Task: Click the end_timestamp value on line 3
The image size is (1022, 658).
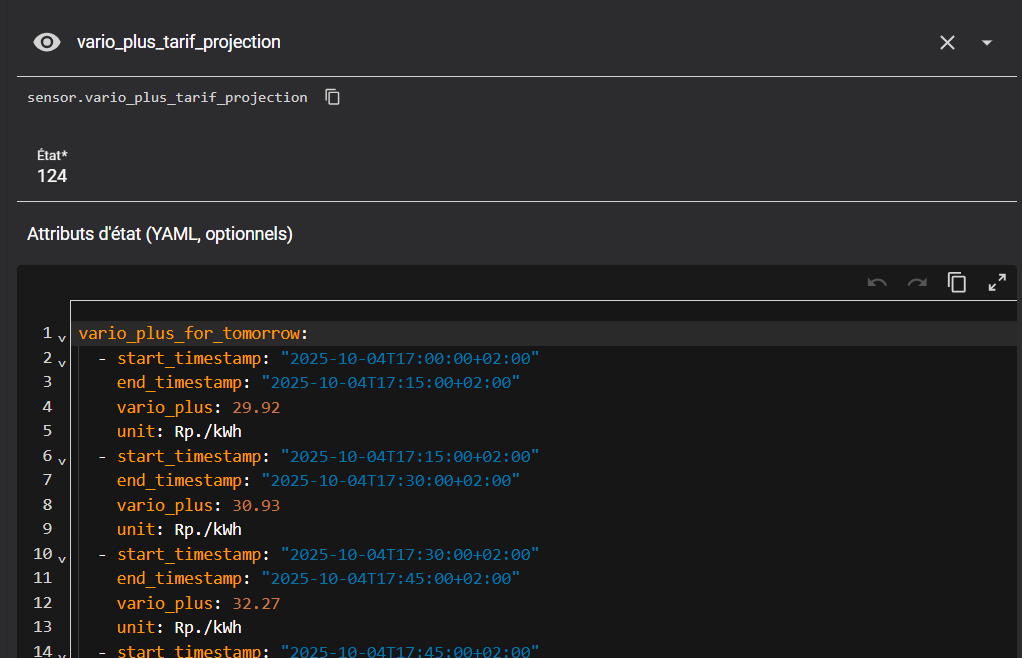Action: coord(390,382)
